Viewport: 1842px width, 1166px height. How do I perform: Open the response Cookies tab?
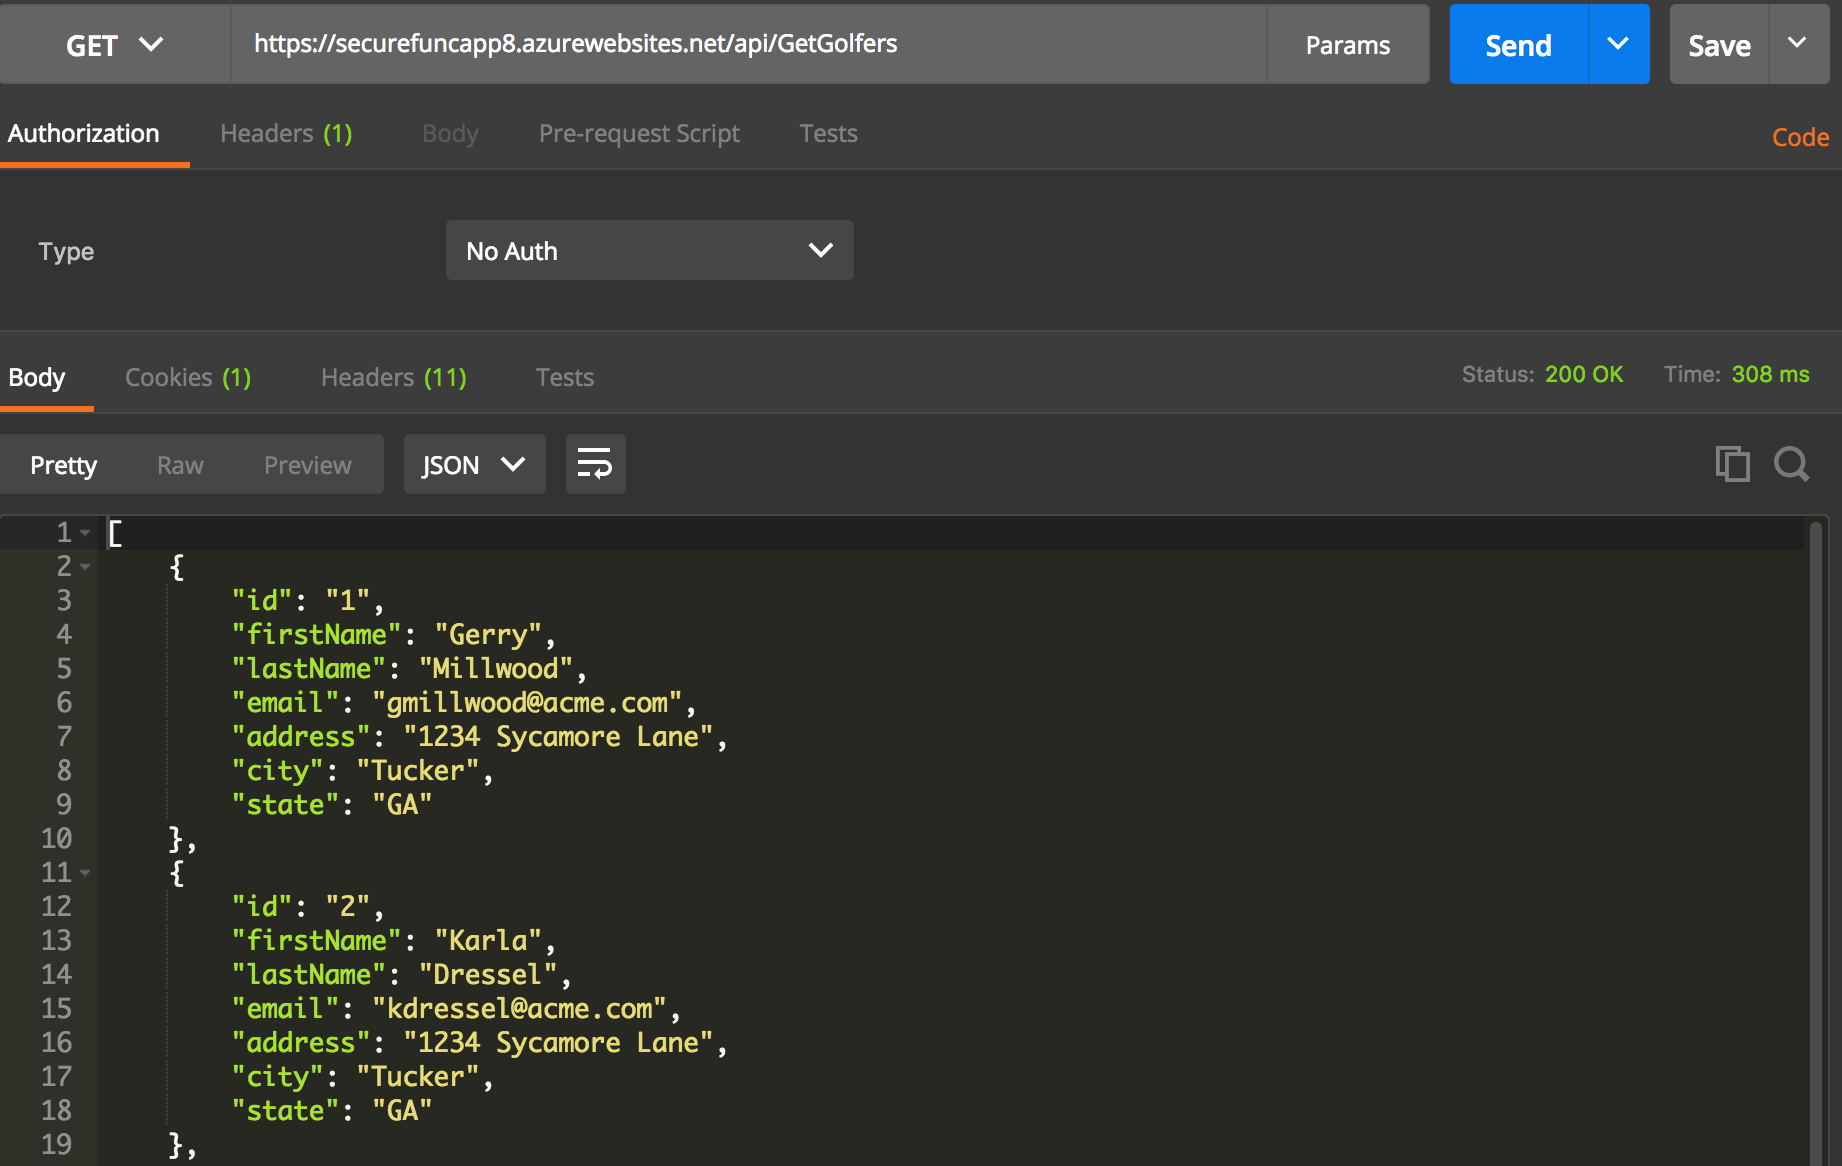(187, 377)
